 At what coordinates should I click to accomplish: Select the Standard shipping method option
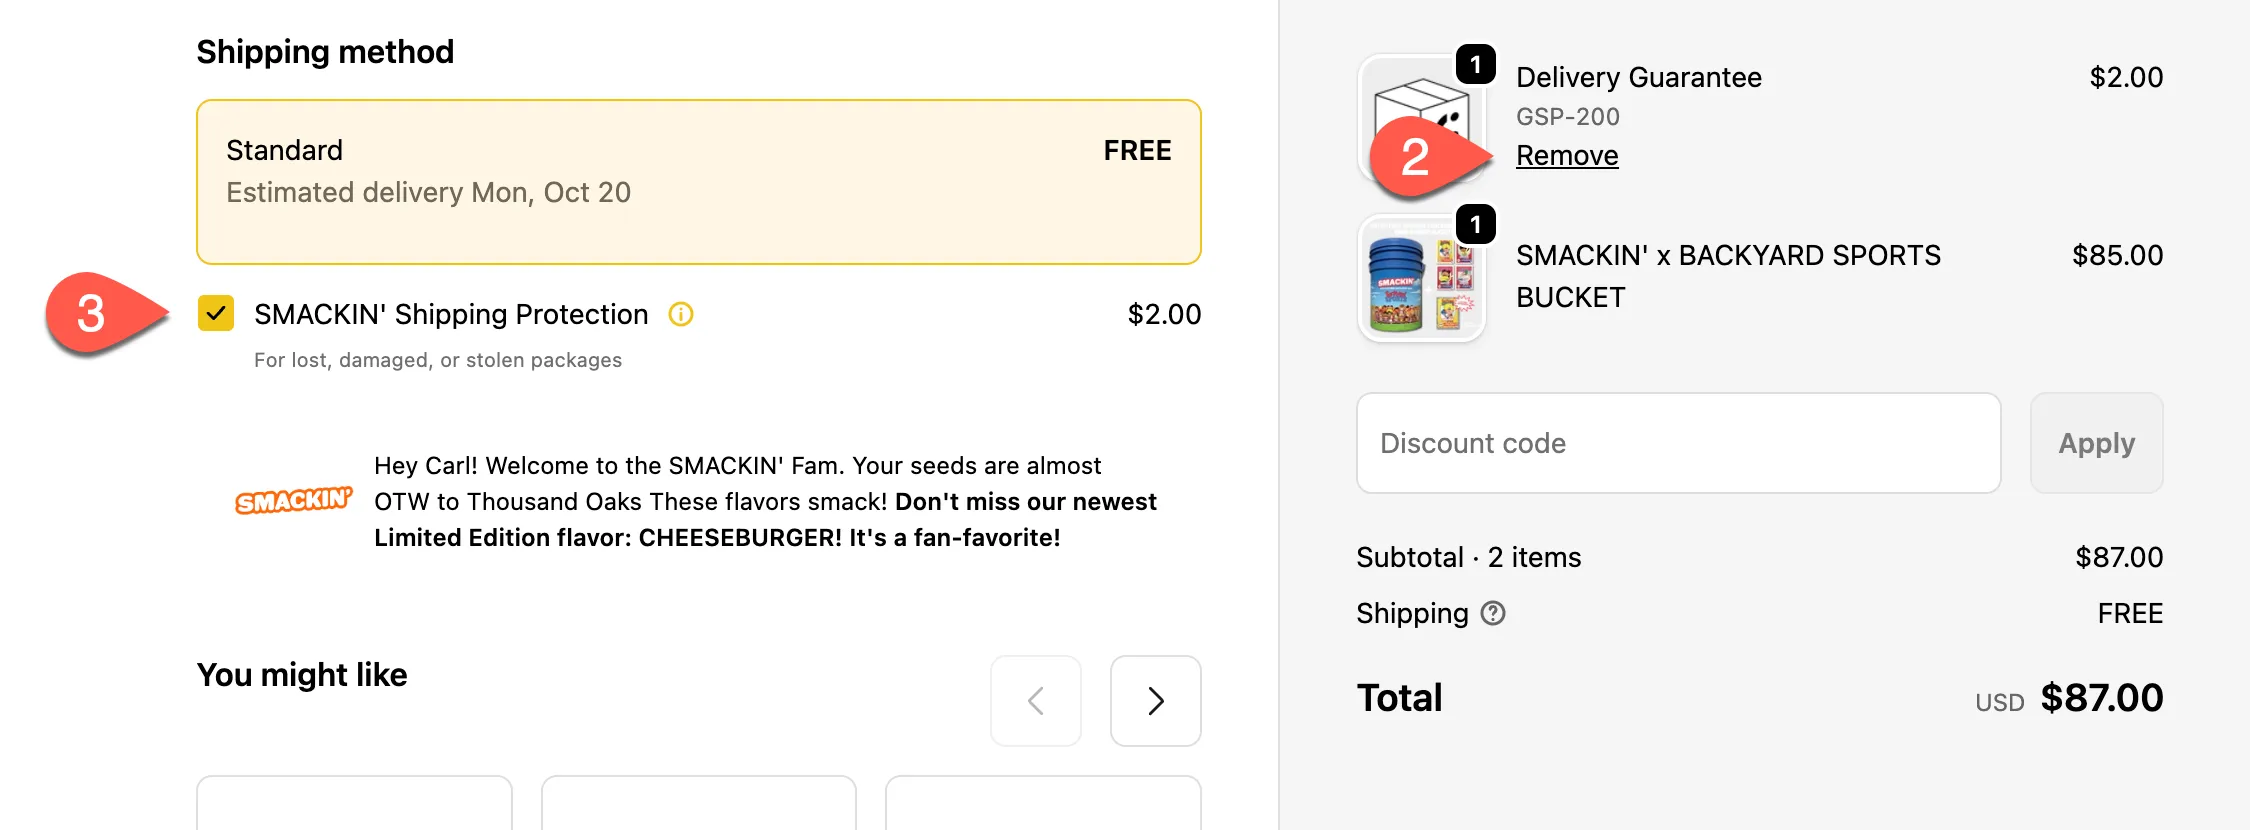698,182
